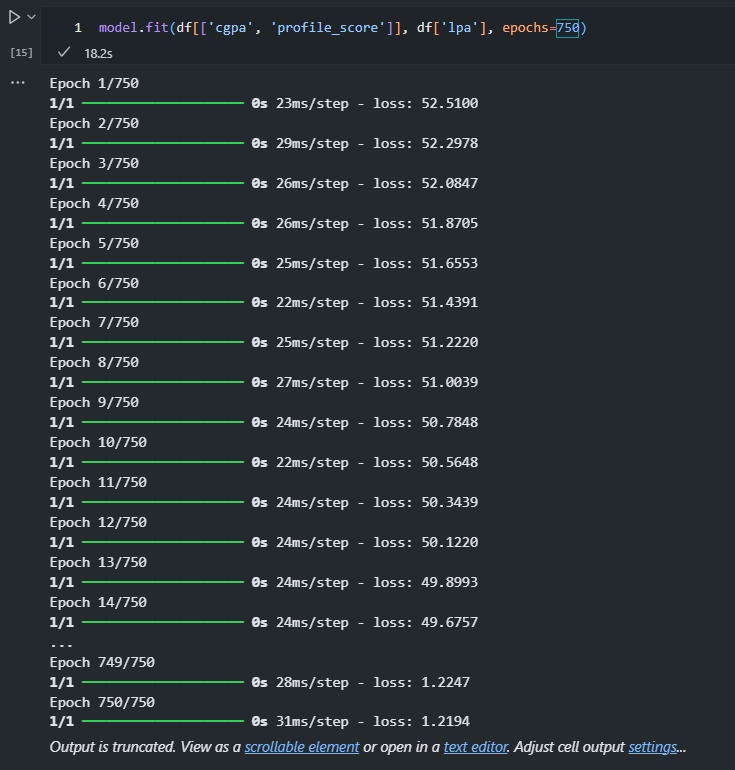Click 'Epoch 2/750' output line
Viewport: 735px width, 770px height.
click(94, 123)
